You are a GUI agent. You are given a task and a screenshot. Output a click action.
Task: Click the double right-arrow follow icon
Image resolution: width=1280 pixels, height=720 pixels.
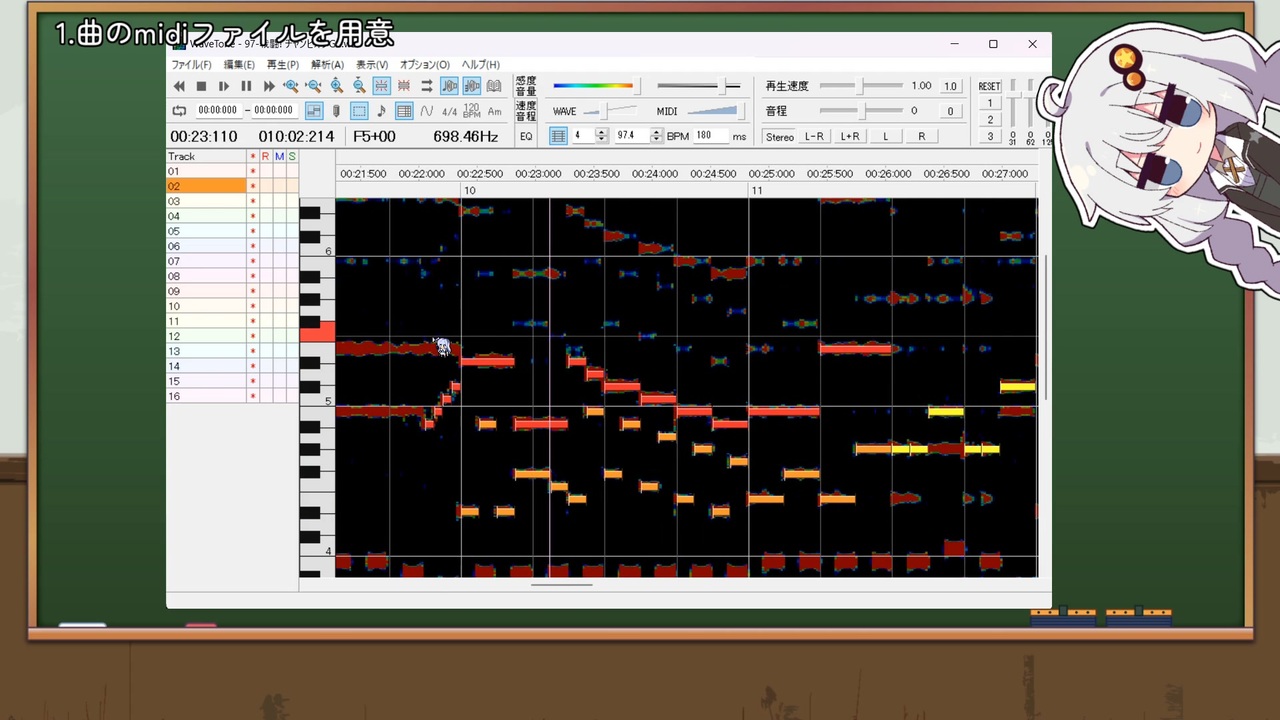(x=427, y=87)
